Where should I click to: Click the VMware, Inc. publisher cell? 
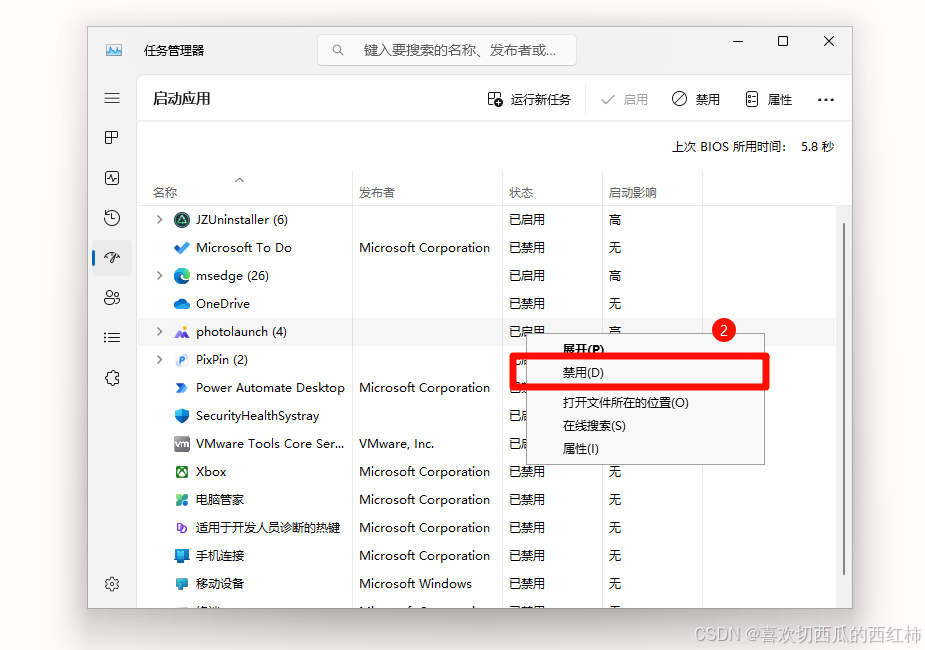(x=396, y=444)
